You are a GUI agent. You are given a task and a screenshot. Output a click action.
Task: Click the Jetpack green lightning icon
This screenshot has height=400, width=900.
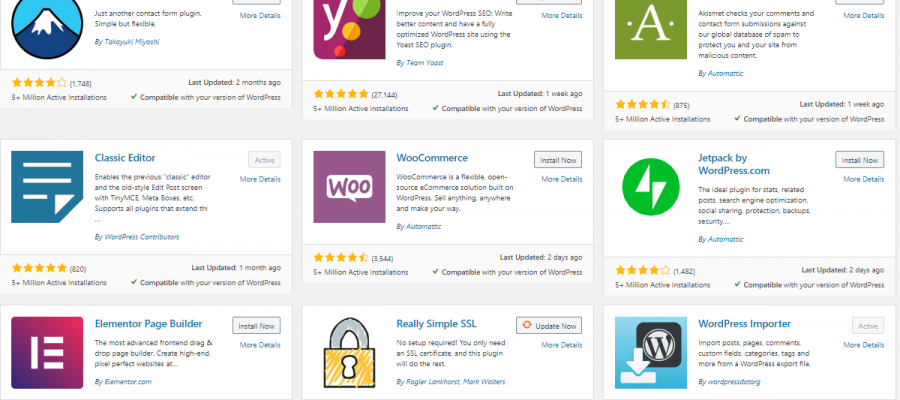(x=653, y=190)
